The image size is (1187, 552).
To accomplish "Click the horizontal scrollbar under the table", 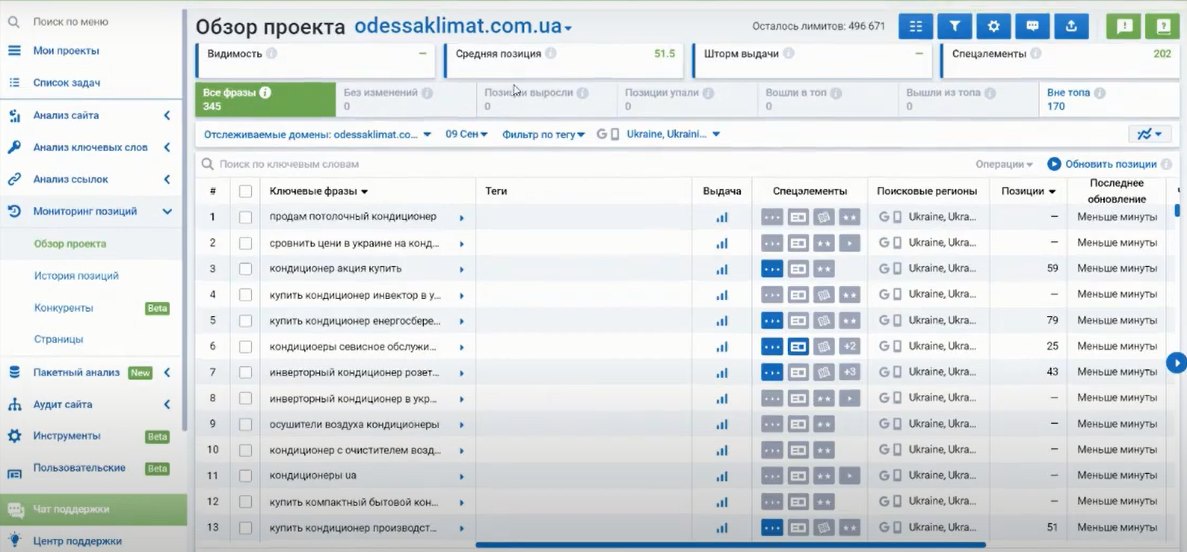I will pos(731,544).
